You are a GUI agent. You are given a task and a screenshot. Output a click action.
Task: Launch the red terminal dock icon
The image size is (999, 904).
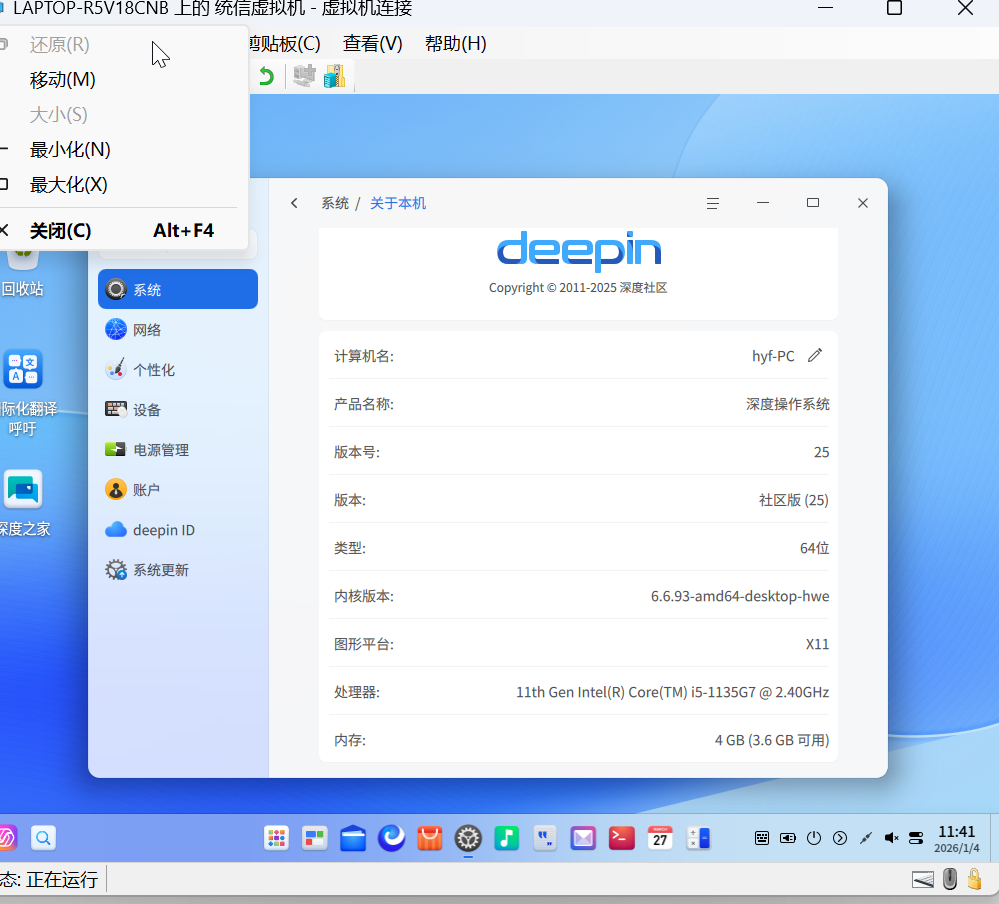coord(621,838)
